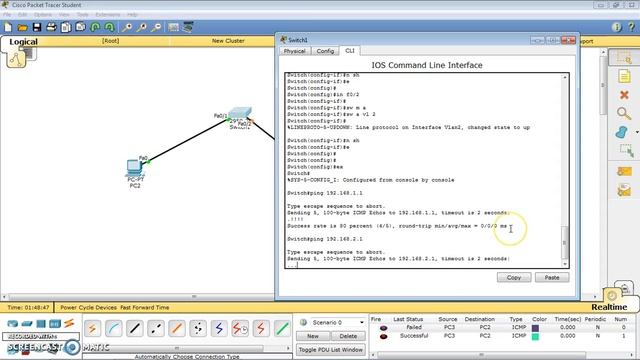
Task: Click Toggle PDU List Window button
Action: 331,350
